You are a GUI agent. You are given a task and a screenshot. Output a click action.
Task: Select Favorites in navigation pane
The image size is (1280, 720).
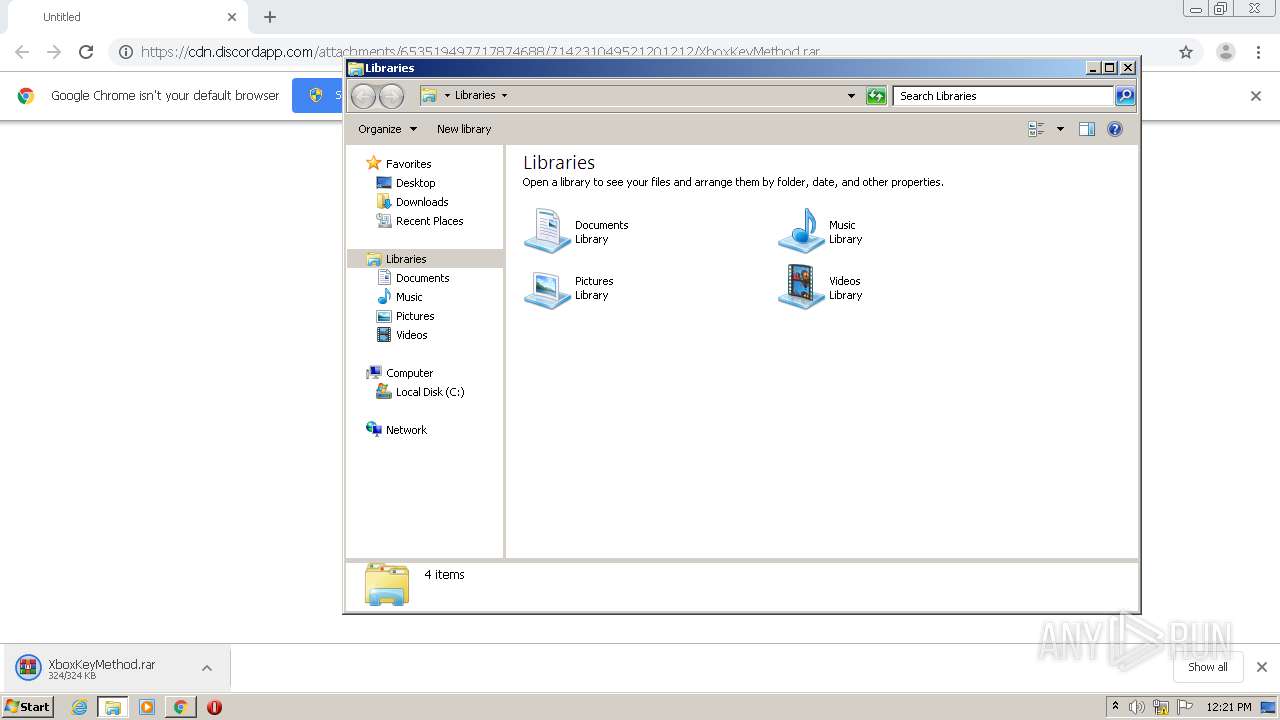[x=408, y=164]
